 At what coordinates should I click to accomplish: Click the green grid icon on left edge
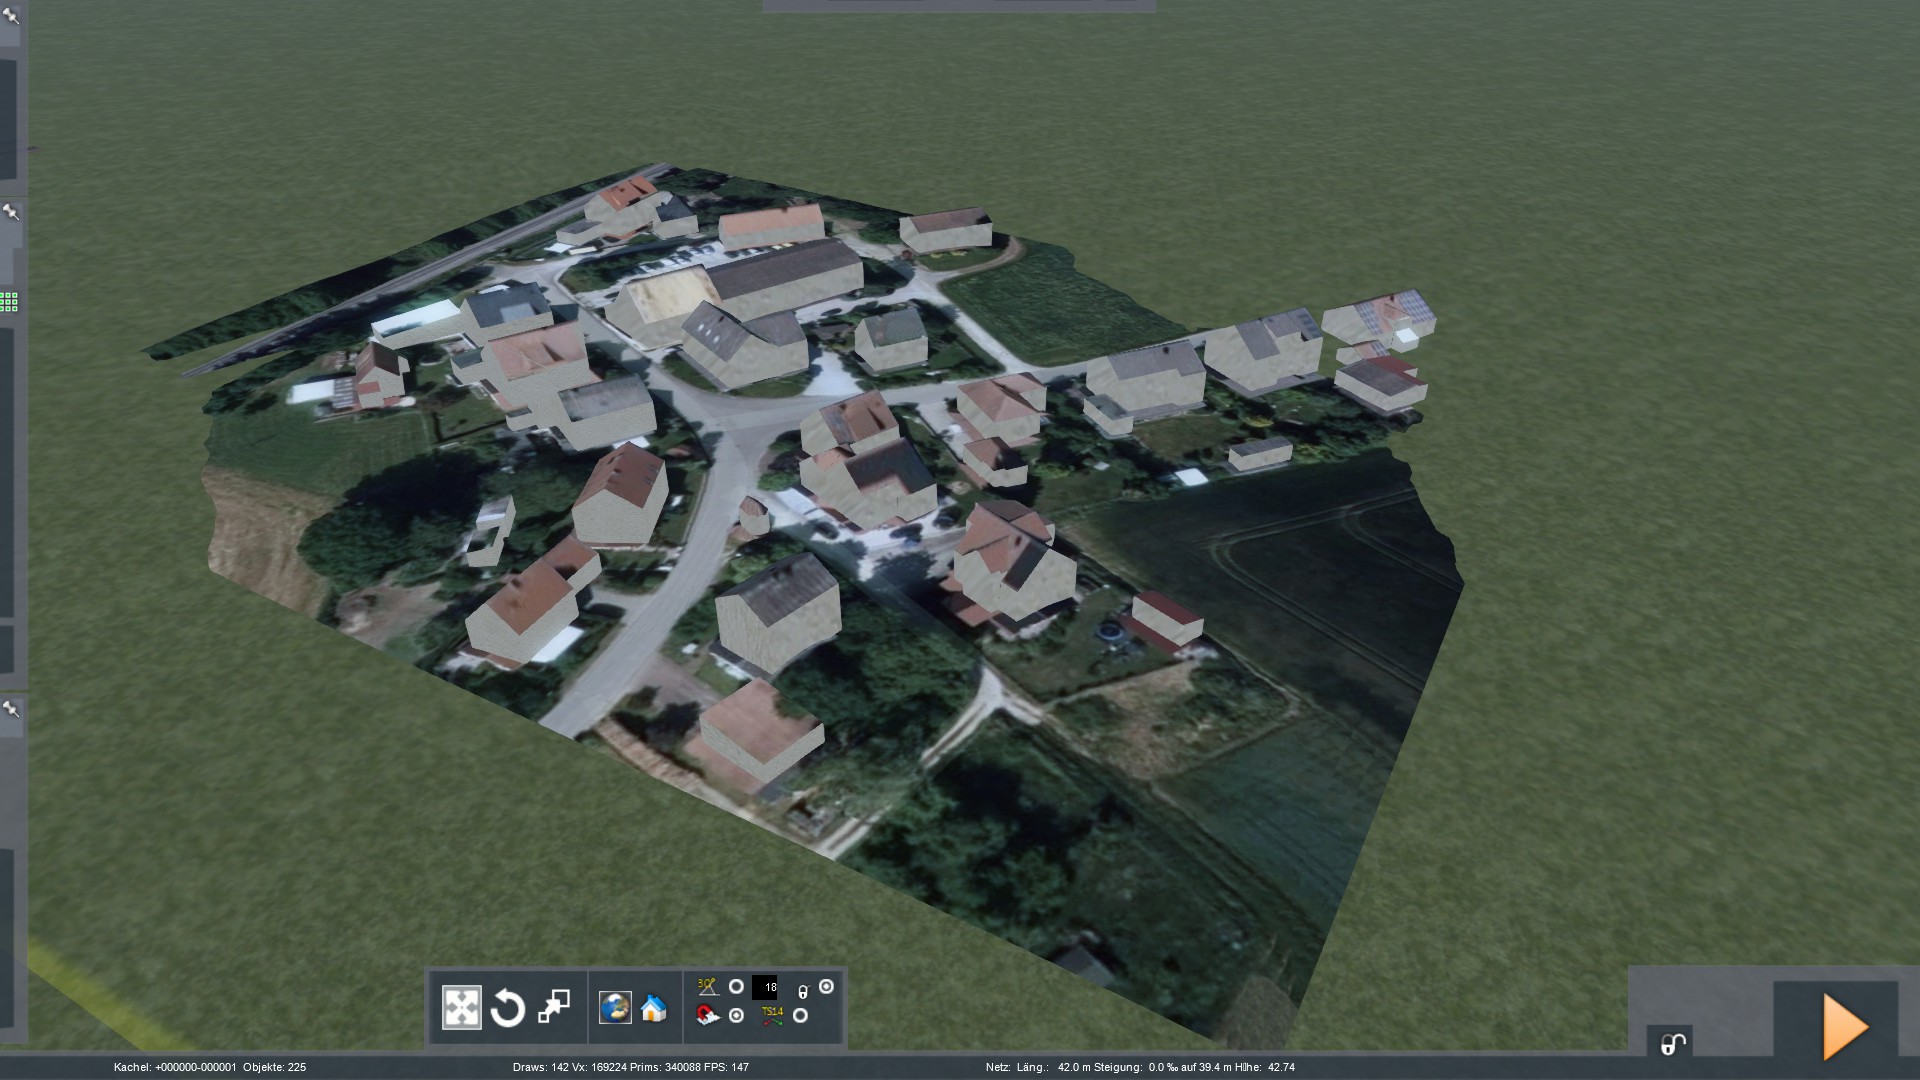pos(9,302)
